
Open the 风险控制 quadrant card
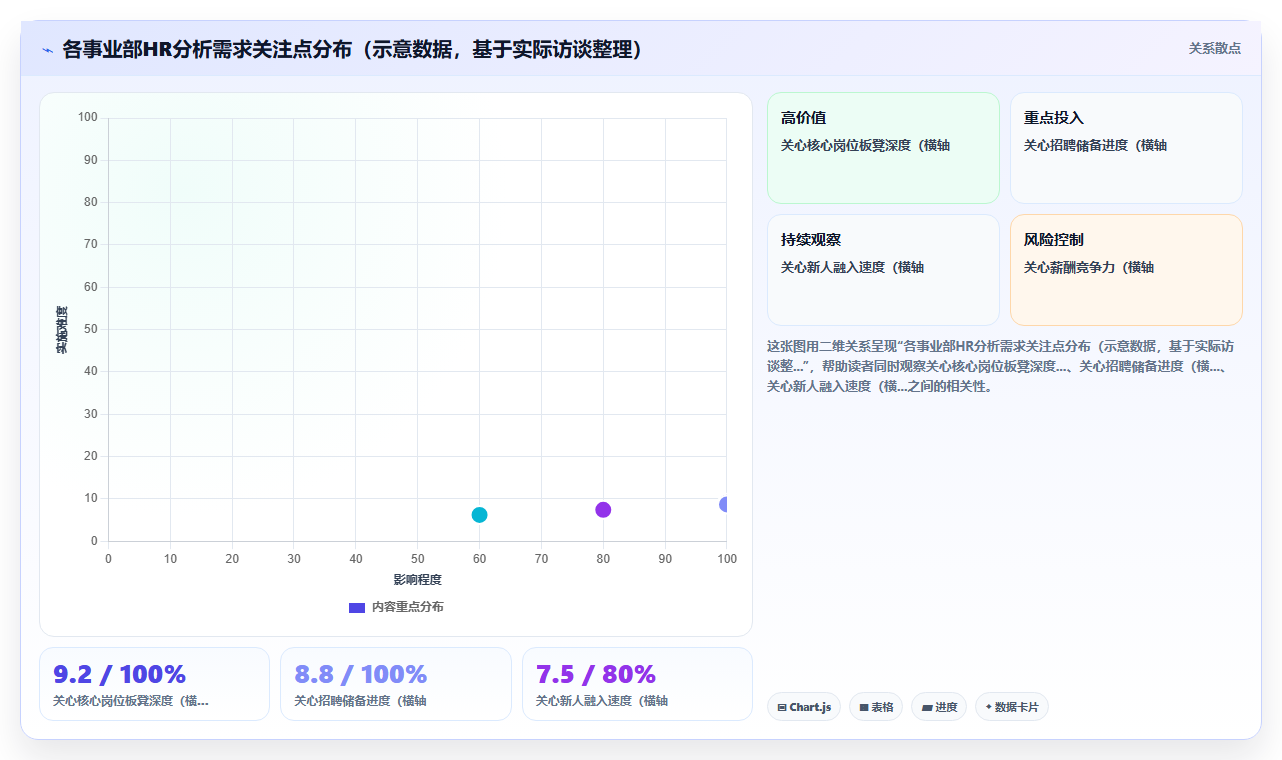coord(1126,270)
